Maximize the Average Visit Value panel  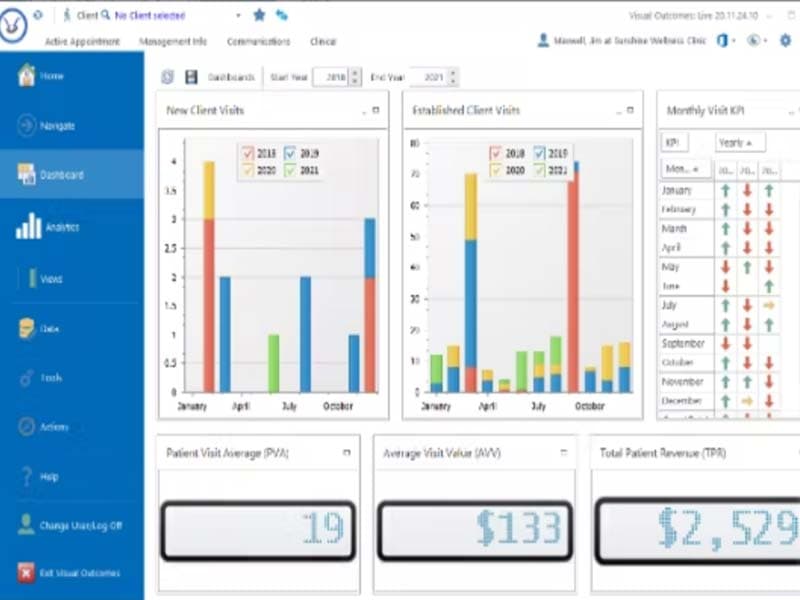pyautogui.click(x=564, y=452)
